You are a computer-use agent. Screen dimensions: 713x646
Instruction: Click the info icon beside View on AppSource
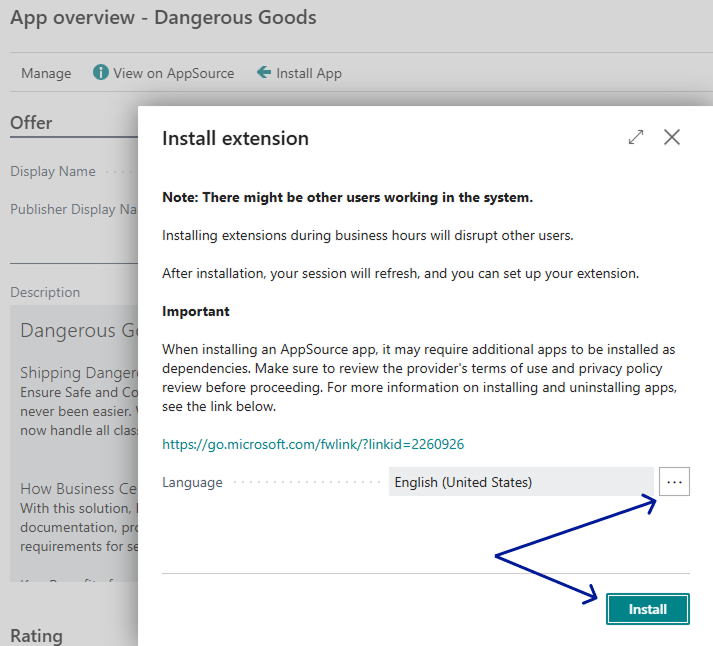pos(100,73)
